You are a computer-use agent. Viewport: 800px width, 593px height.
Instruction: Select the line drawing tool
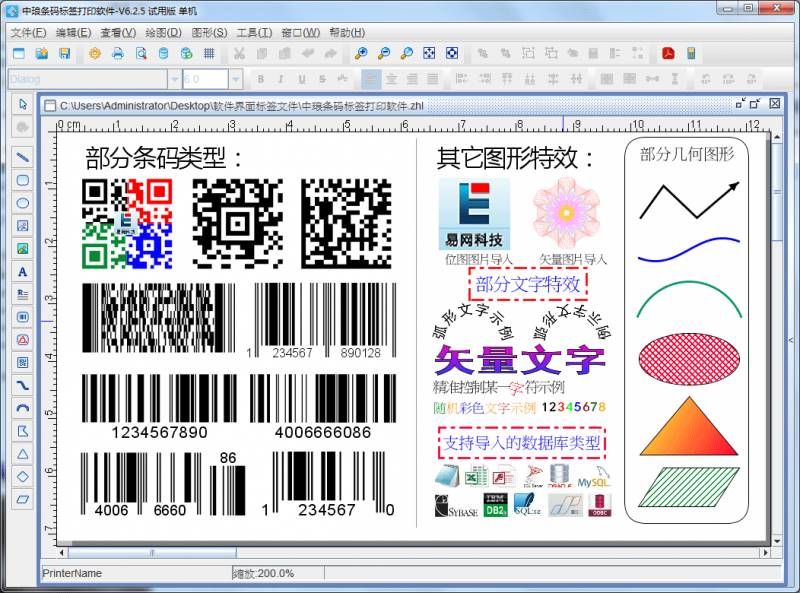pyautogui.click(x=22, y=157)
